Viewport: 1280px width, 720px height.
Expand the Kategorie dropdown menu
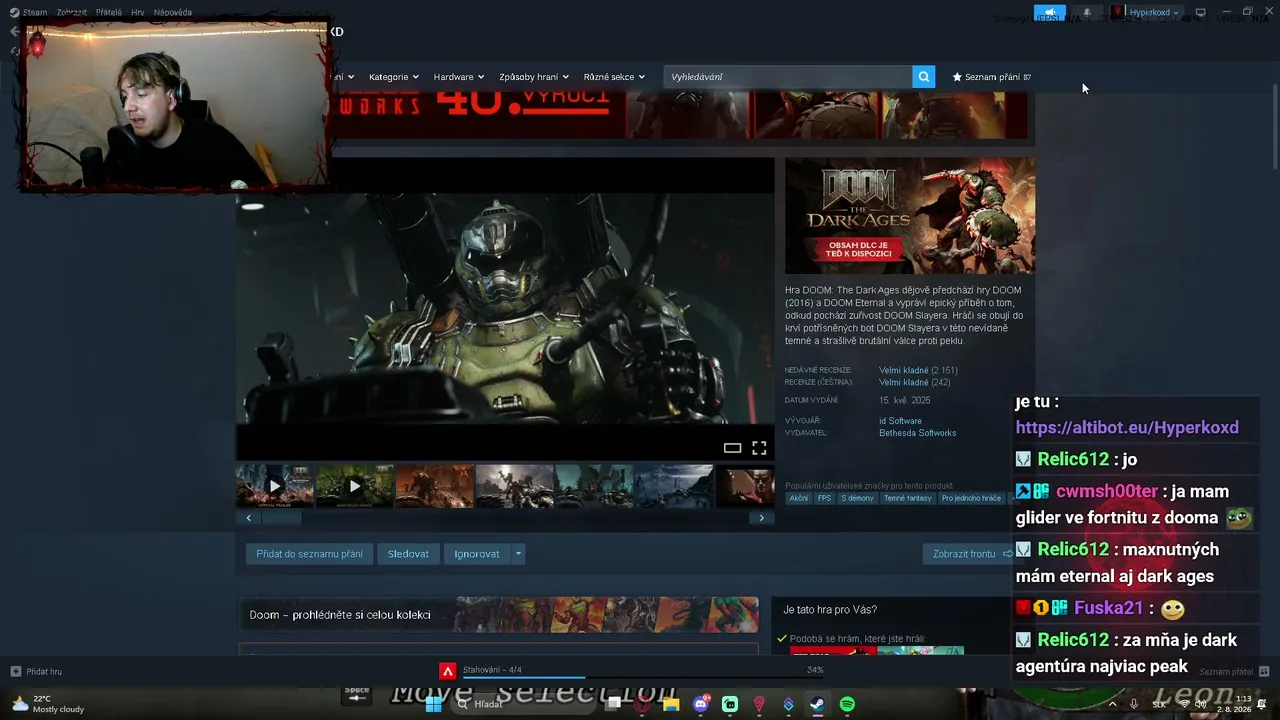pos(392,77)
